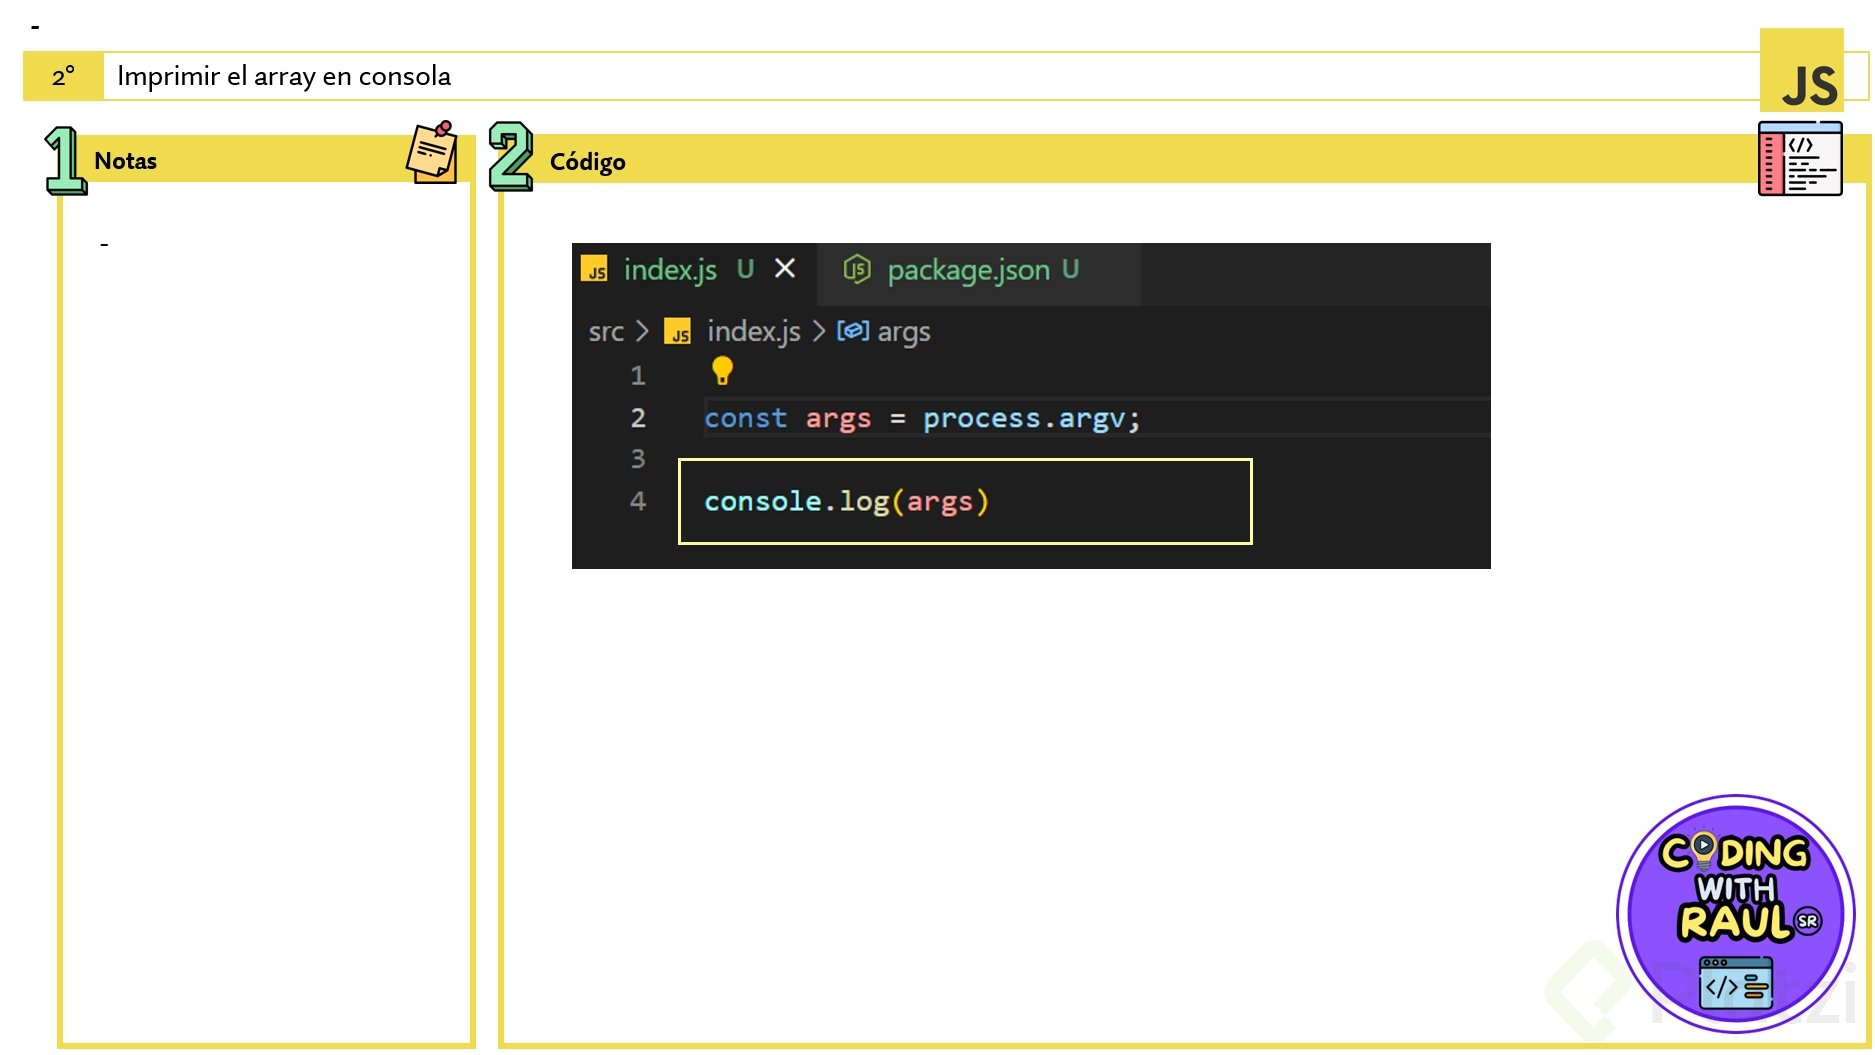Click the sticky note icon beside Notas

point(433,153)
